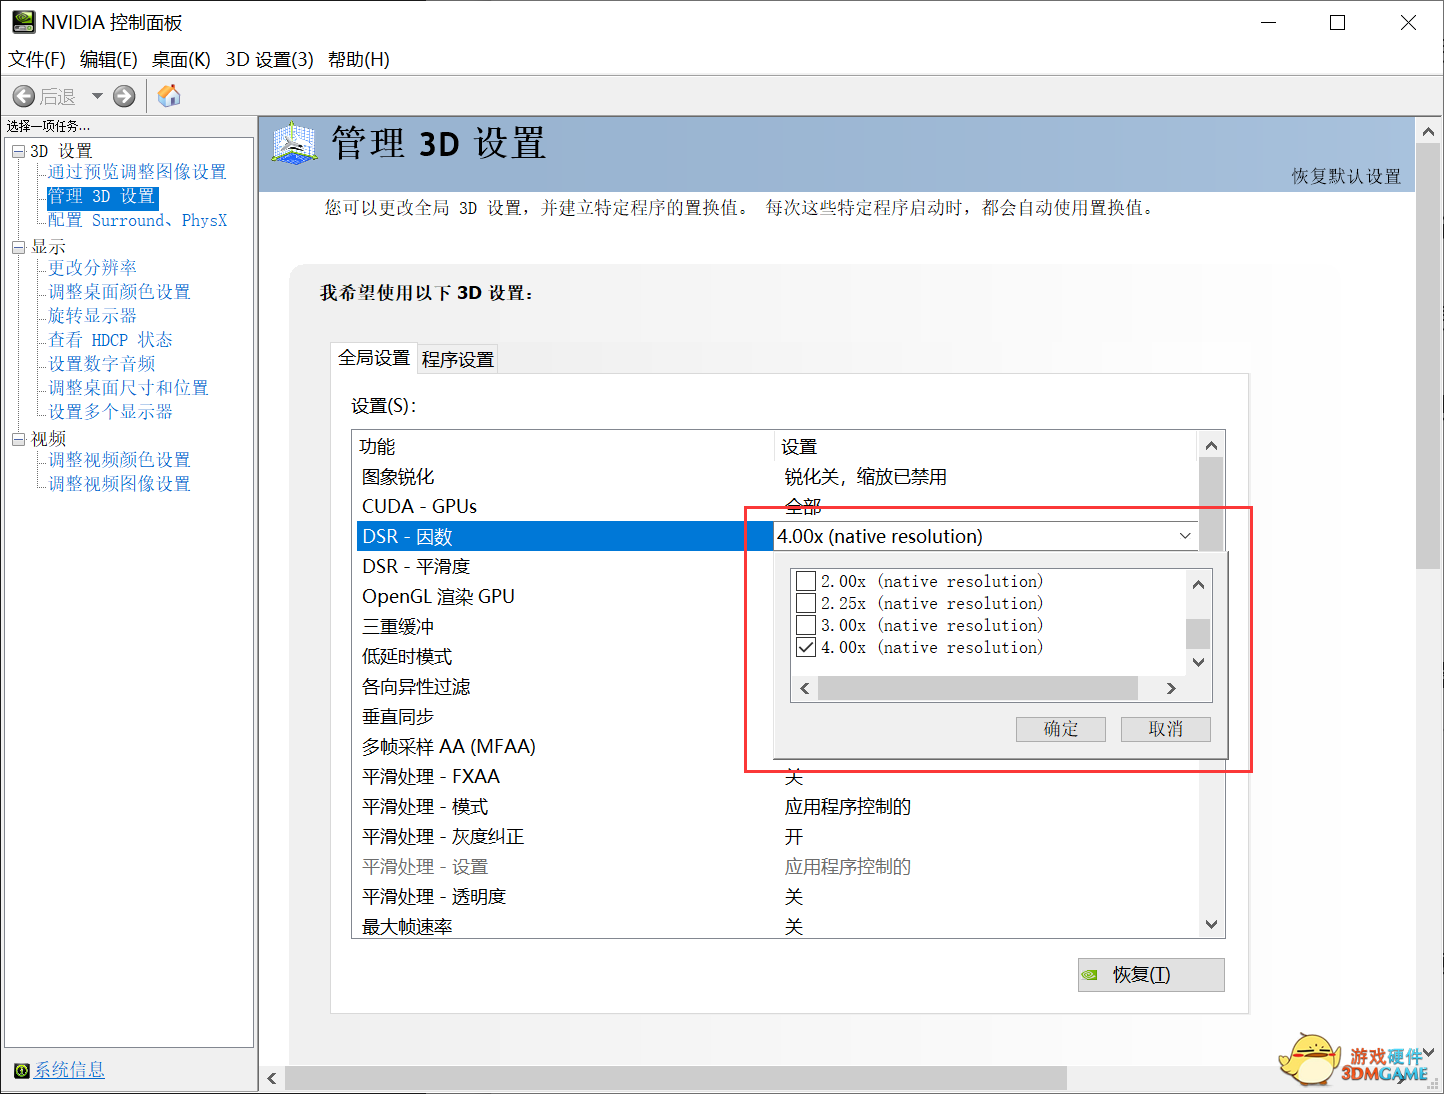Screen dimensions: 1444x1094
Task: Select 调整桌面颜色设置 tree item
Action: (119, 292)
